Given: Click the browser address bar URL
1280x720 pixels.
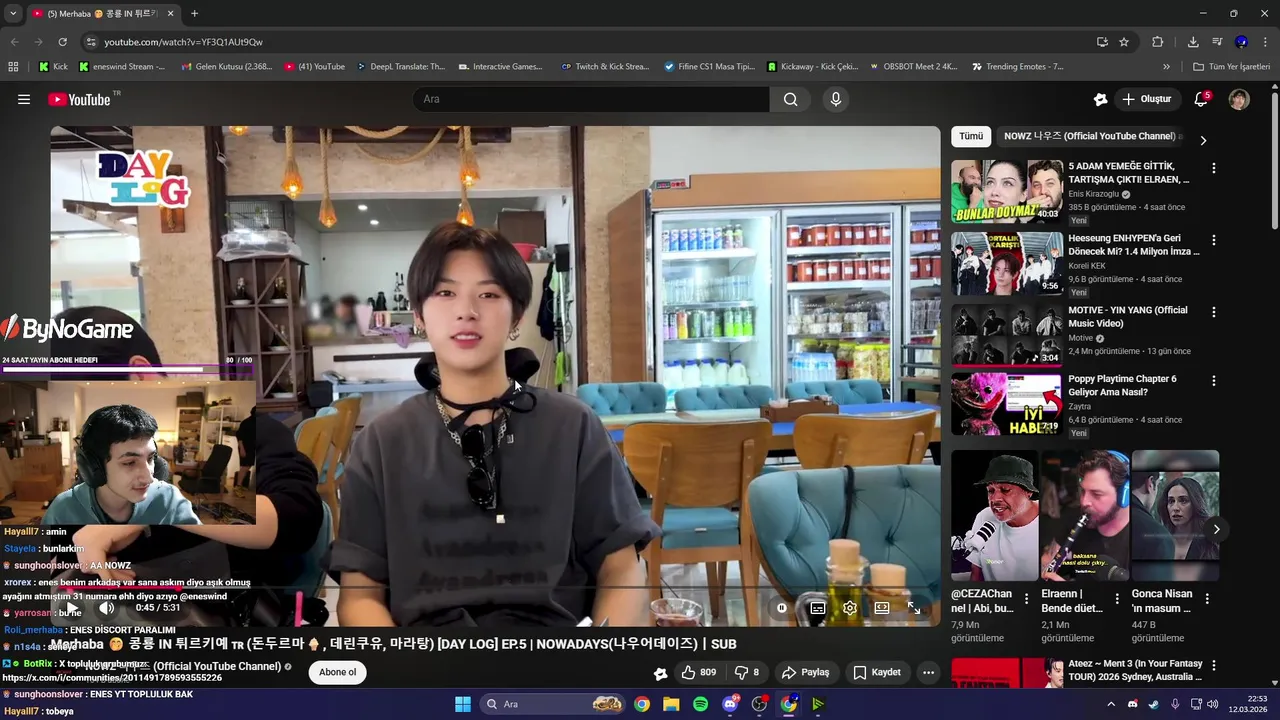Looking at the screenshot, I should coord(183,42).
